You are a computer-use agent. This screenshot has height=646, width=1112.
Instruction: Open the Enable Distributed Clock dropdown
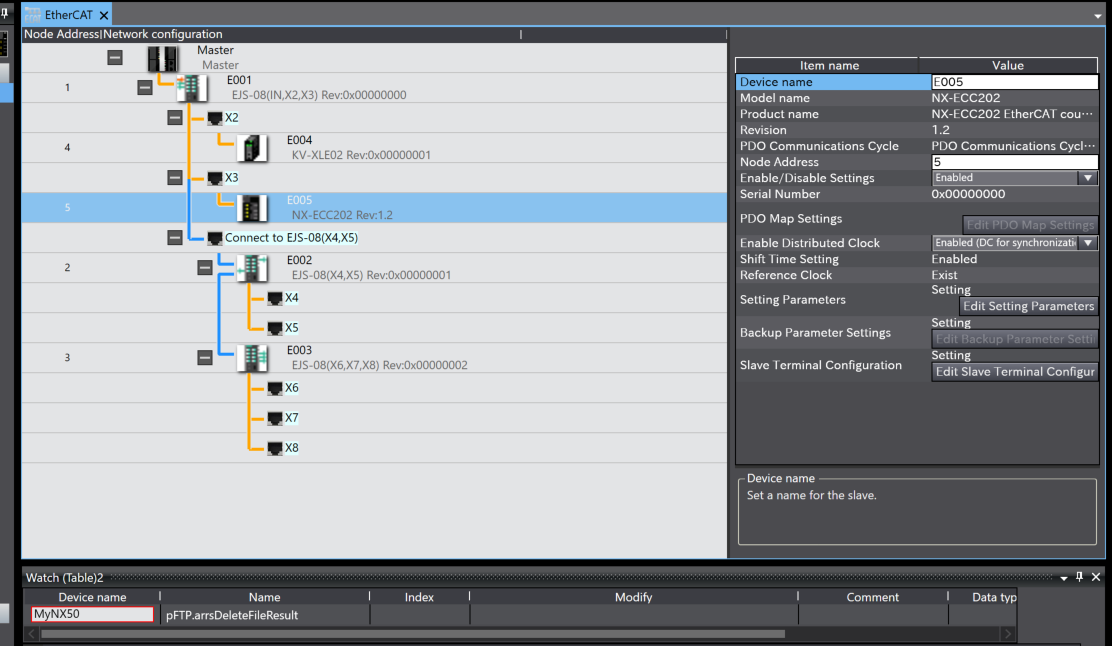[1087, 243]
